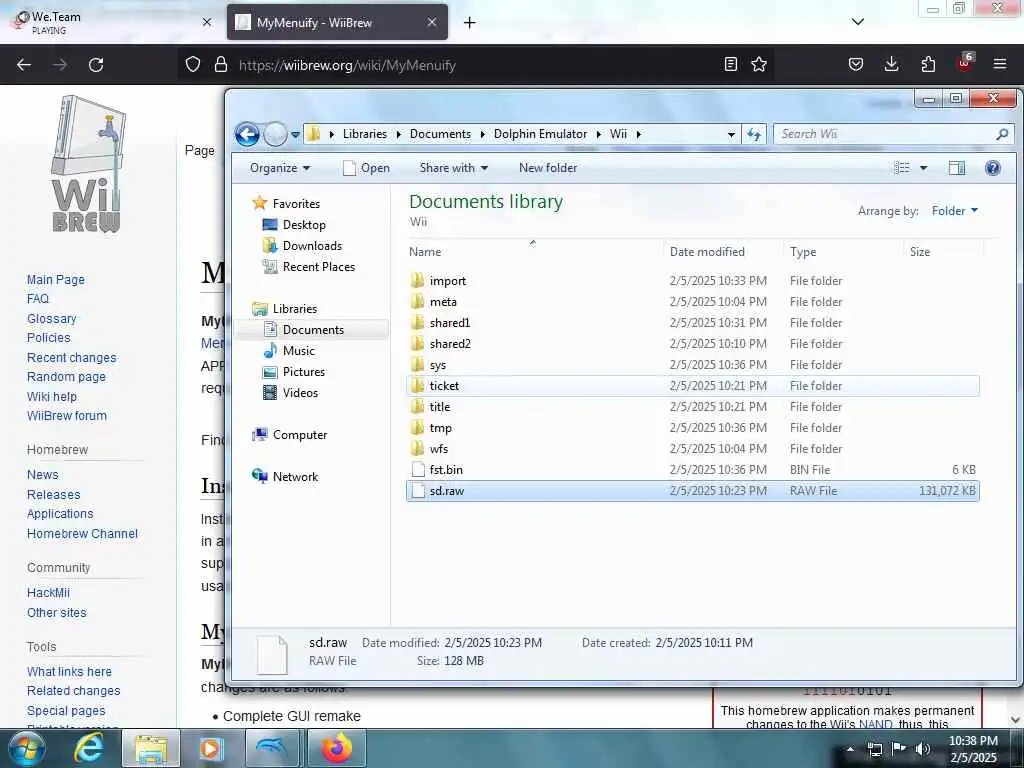Click the Libraries breadcrumb segment
1024x768 pixels.
click(364, 134)
